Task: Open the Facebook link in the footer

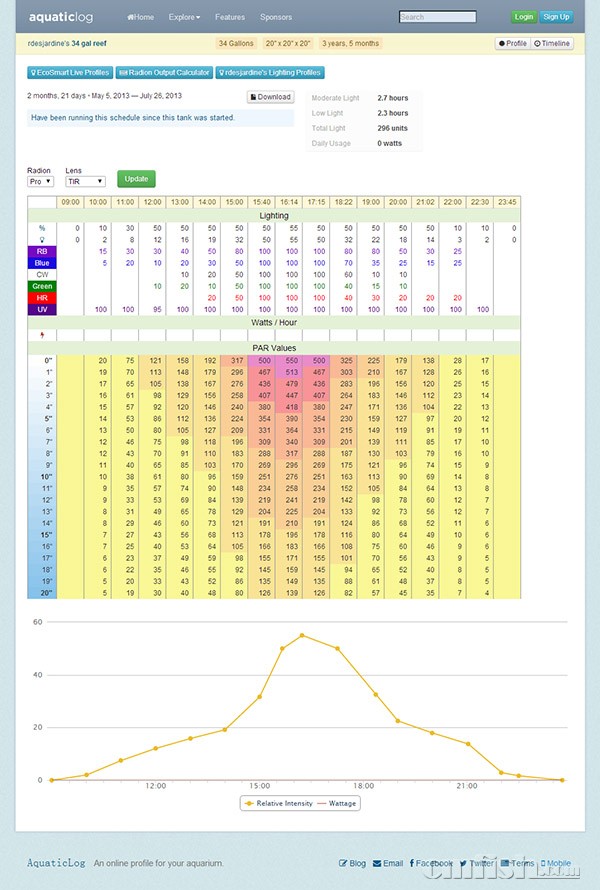Action: coord(412,863)
